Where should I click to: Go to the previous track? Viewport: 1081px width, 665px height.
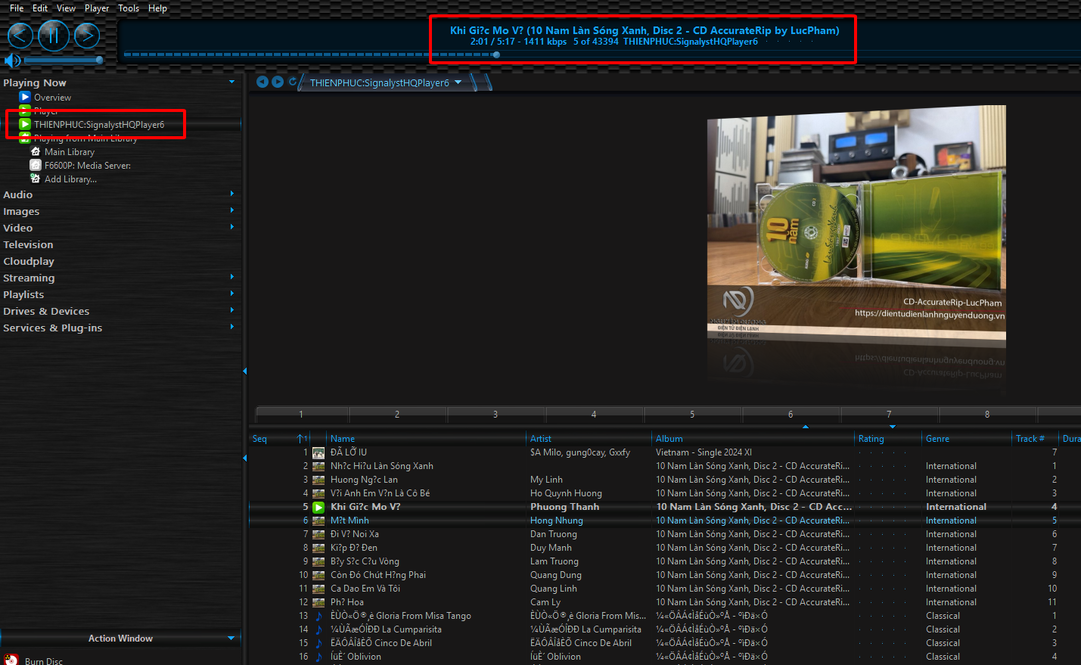coord(21,36)
